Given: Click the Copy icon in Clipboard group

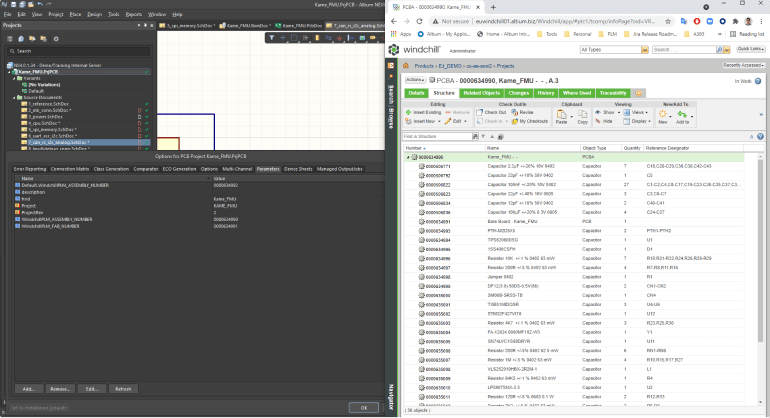Looking at the screenshot, I should click(581, 116).
